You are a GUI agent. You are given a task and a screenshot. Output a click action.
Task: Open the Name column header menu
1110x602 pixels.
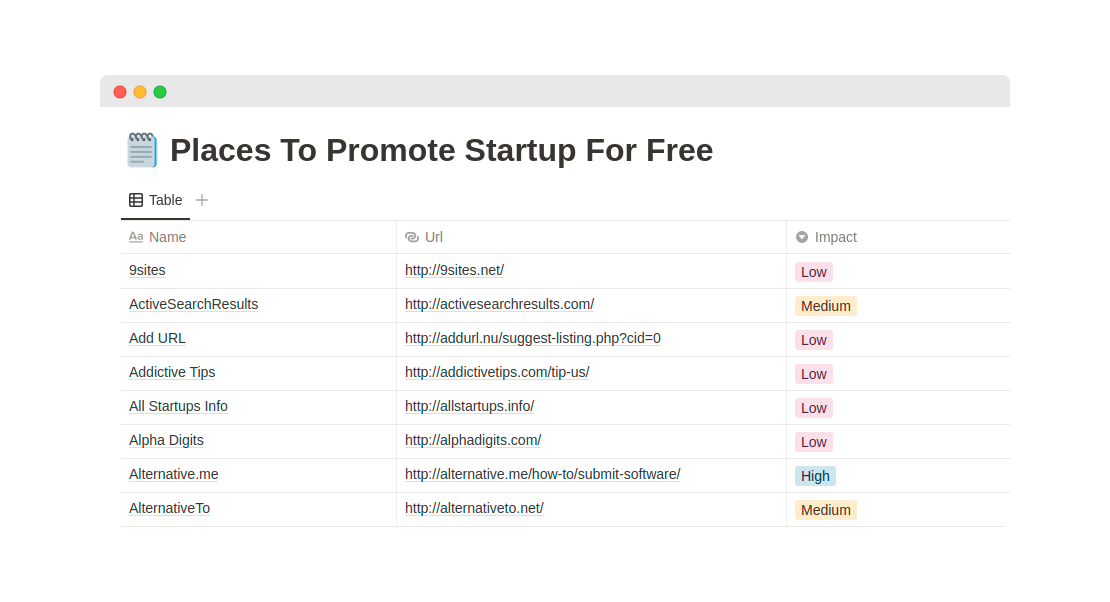(x=258, y=237)
